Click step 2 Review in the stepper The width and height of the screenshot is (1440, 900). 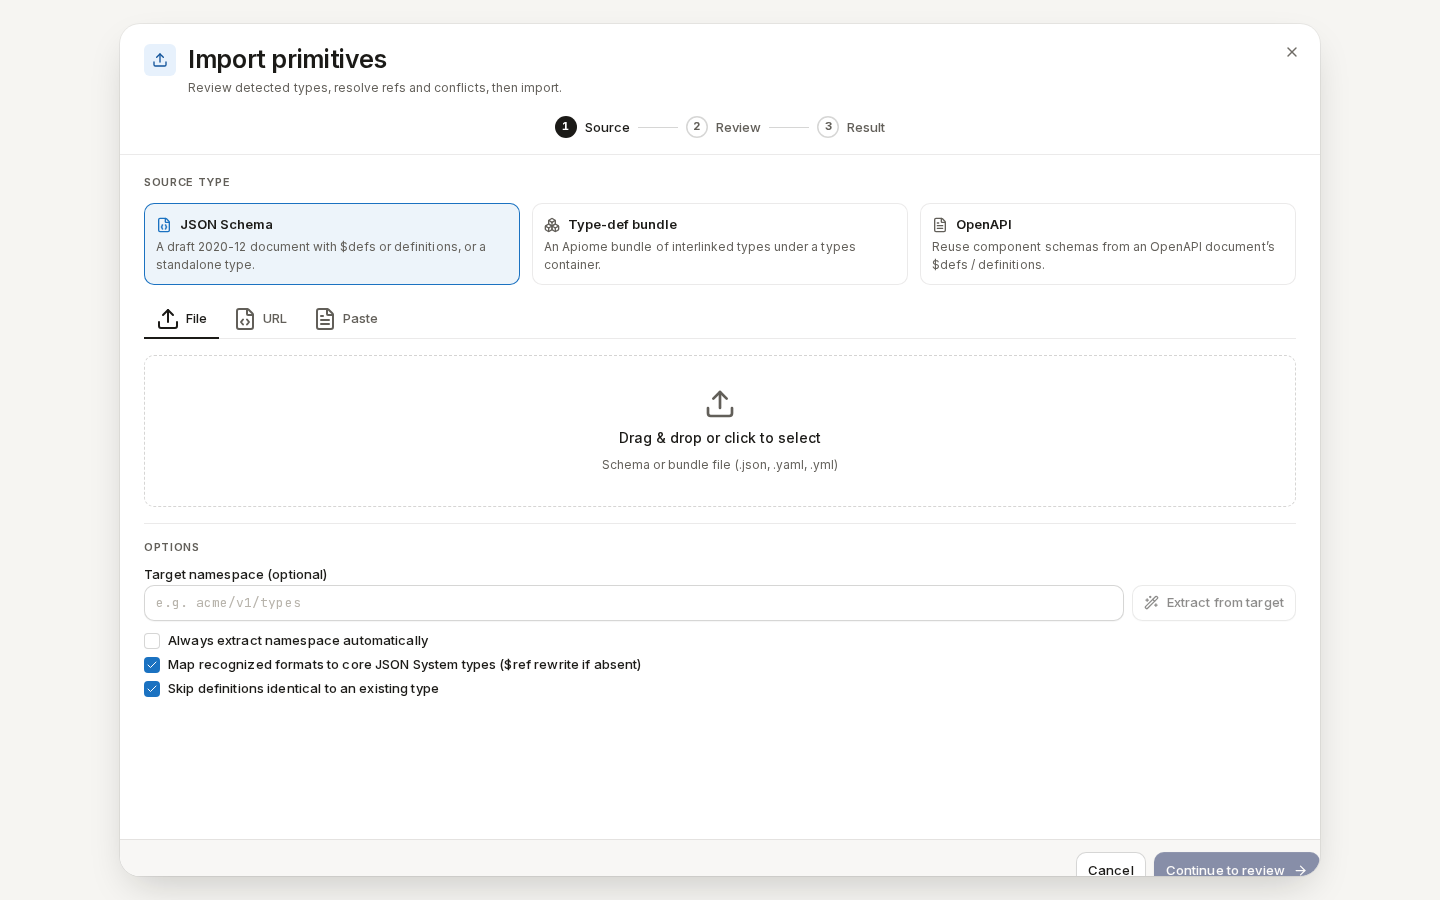(723, 127)
